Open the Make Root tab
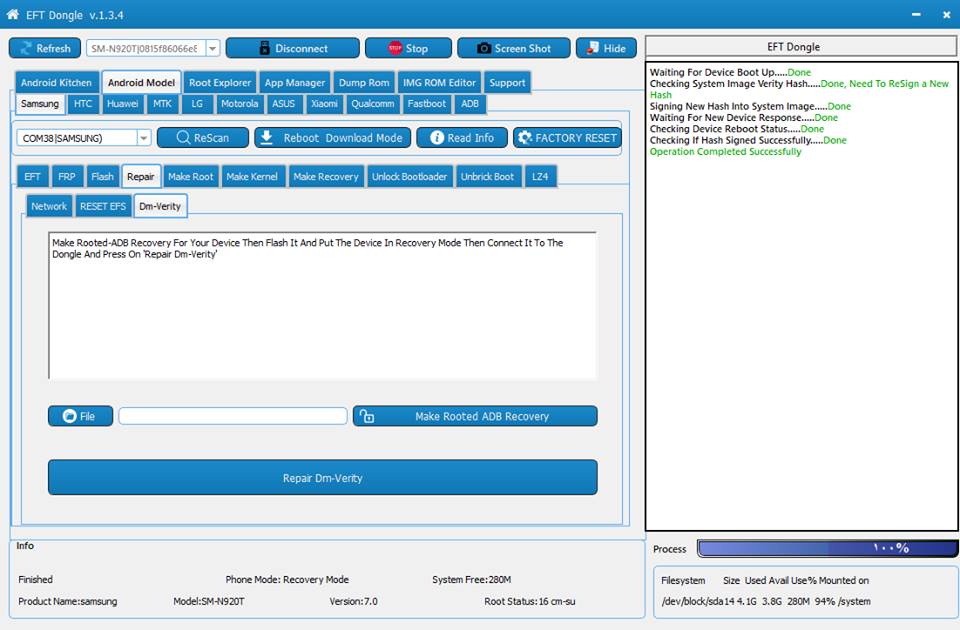 pyautogui.click(x=190, y=177)
